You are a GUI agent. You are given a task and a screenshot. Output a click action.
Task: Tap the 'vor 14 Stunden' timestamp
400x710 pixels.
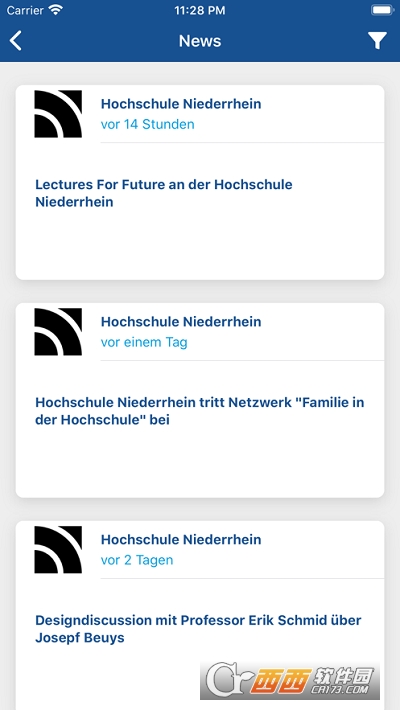click(148, 125)
